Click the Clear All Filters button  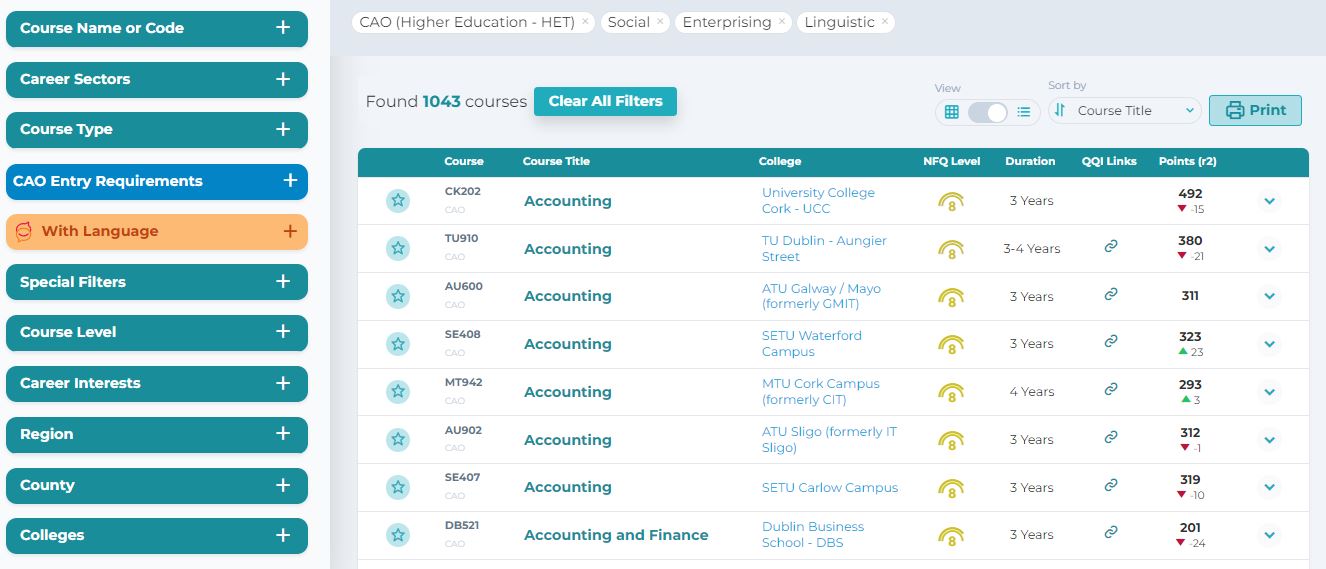click(x=605, y=101)
